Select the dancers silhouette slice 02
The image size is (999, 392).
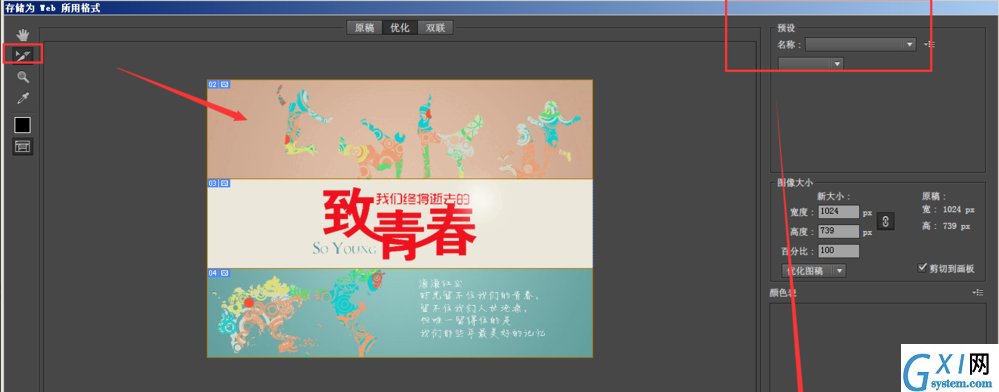pyautogui.click(x=400, y=129)
